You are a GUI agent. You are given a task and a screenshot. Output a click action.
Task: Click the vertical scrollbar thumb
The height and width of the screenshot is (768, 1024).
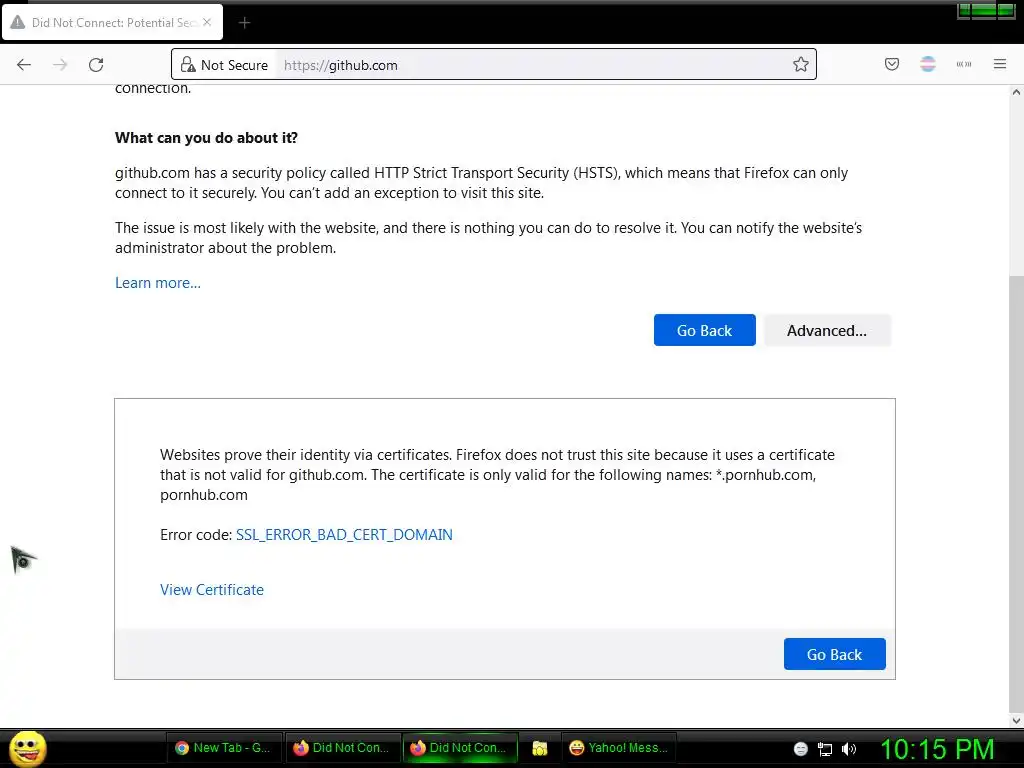coord(1016,493)
